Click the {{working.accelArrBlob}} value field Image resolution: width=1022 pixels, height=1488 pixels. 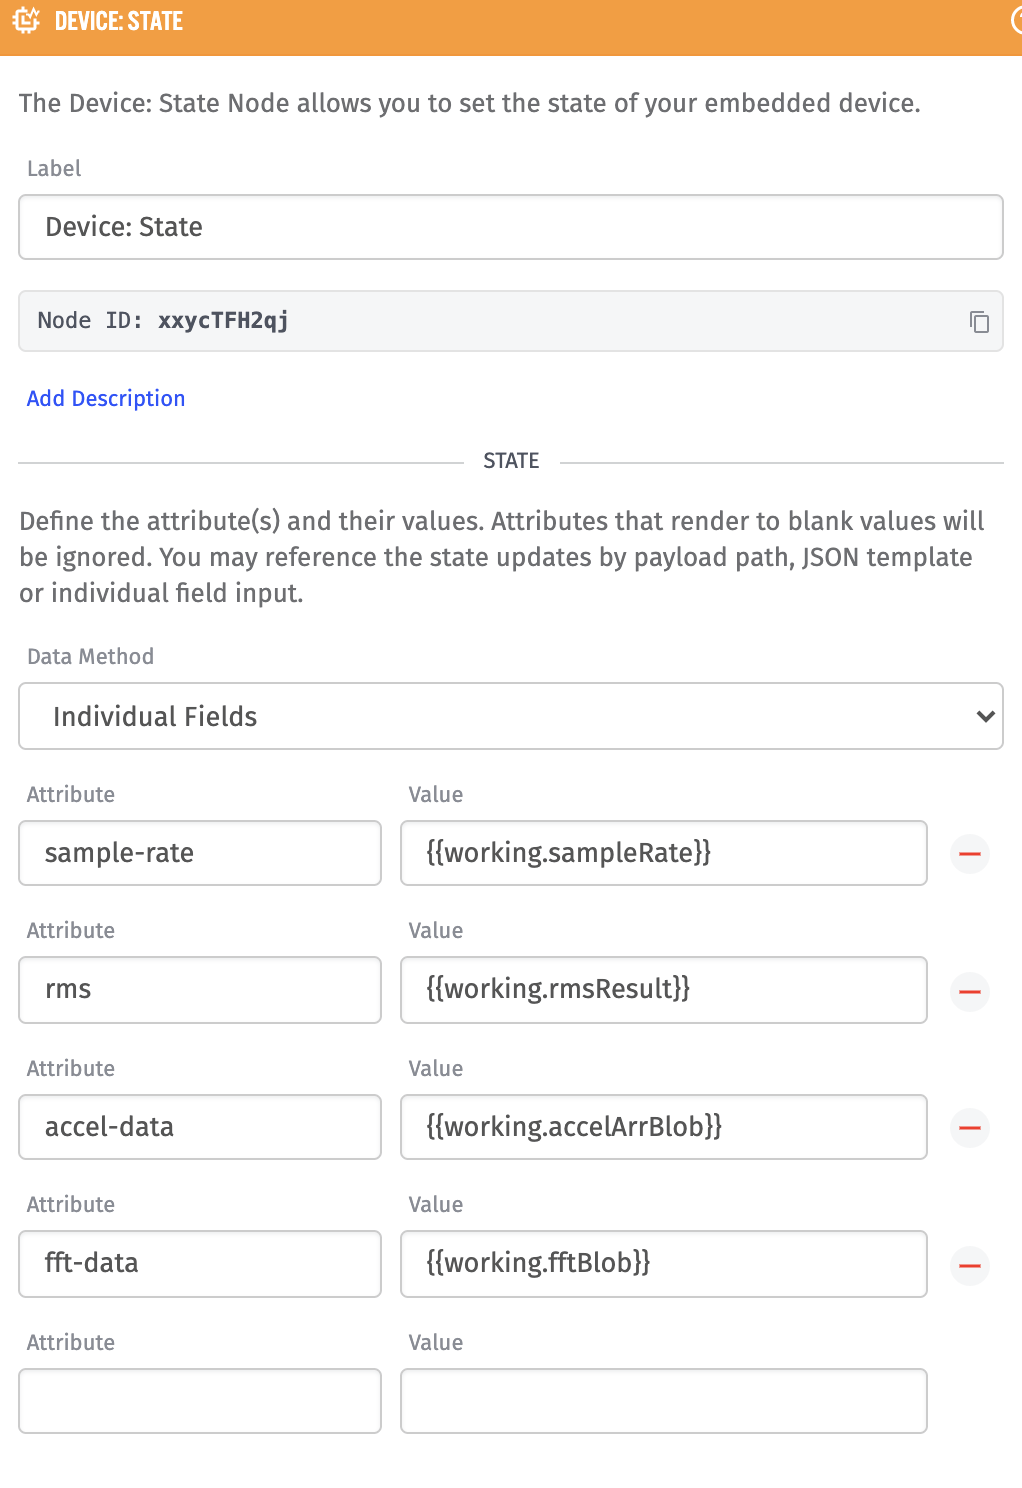664,1127
